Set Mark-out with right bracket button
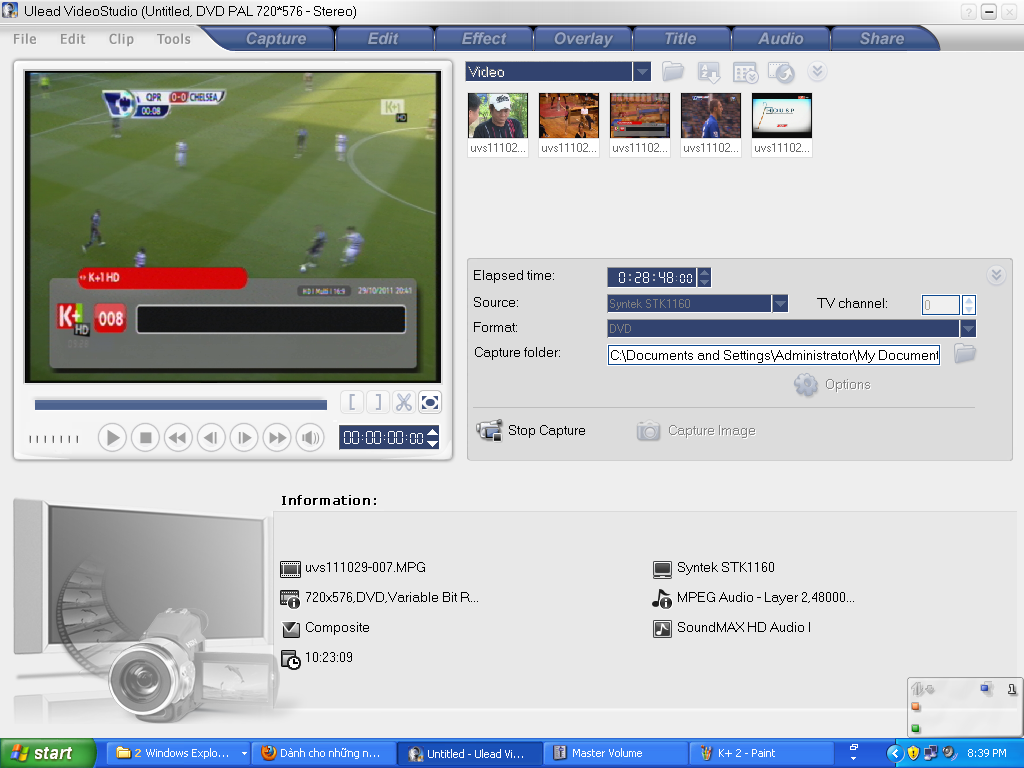The width and height of the screenshot is (1024, 768). [378, 402]
